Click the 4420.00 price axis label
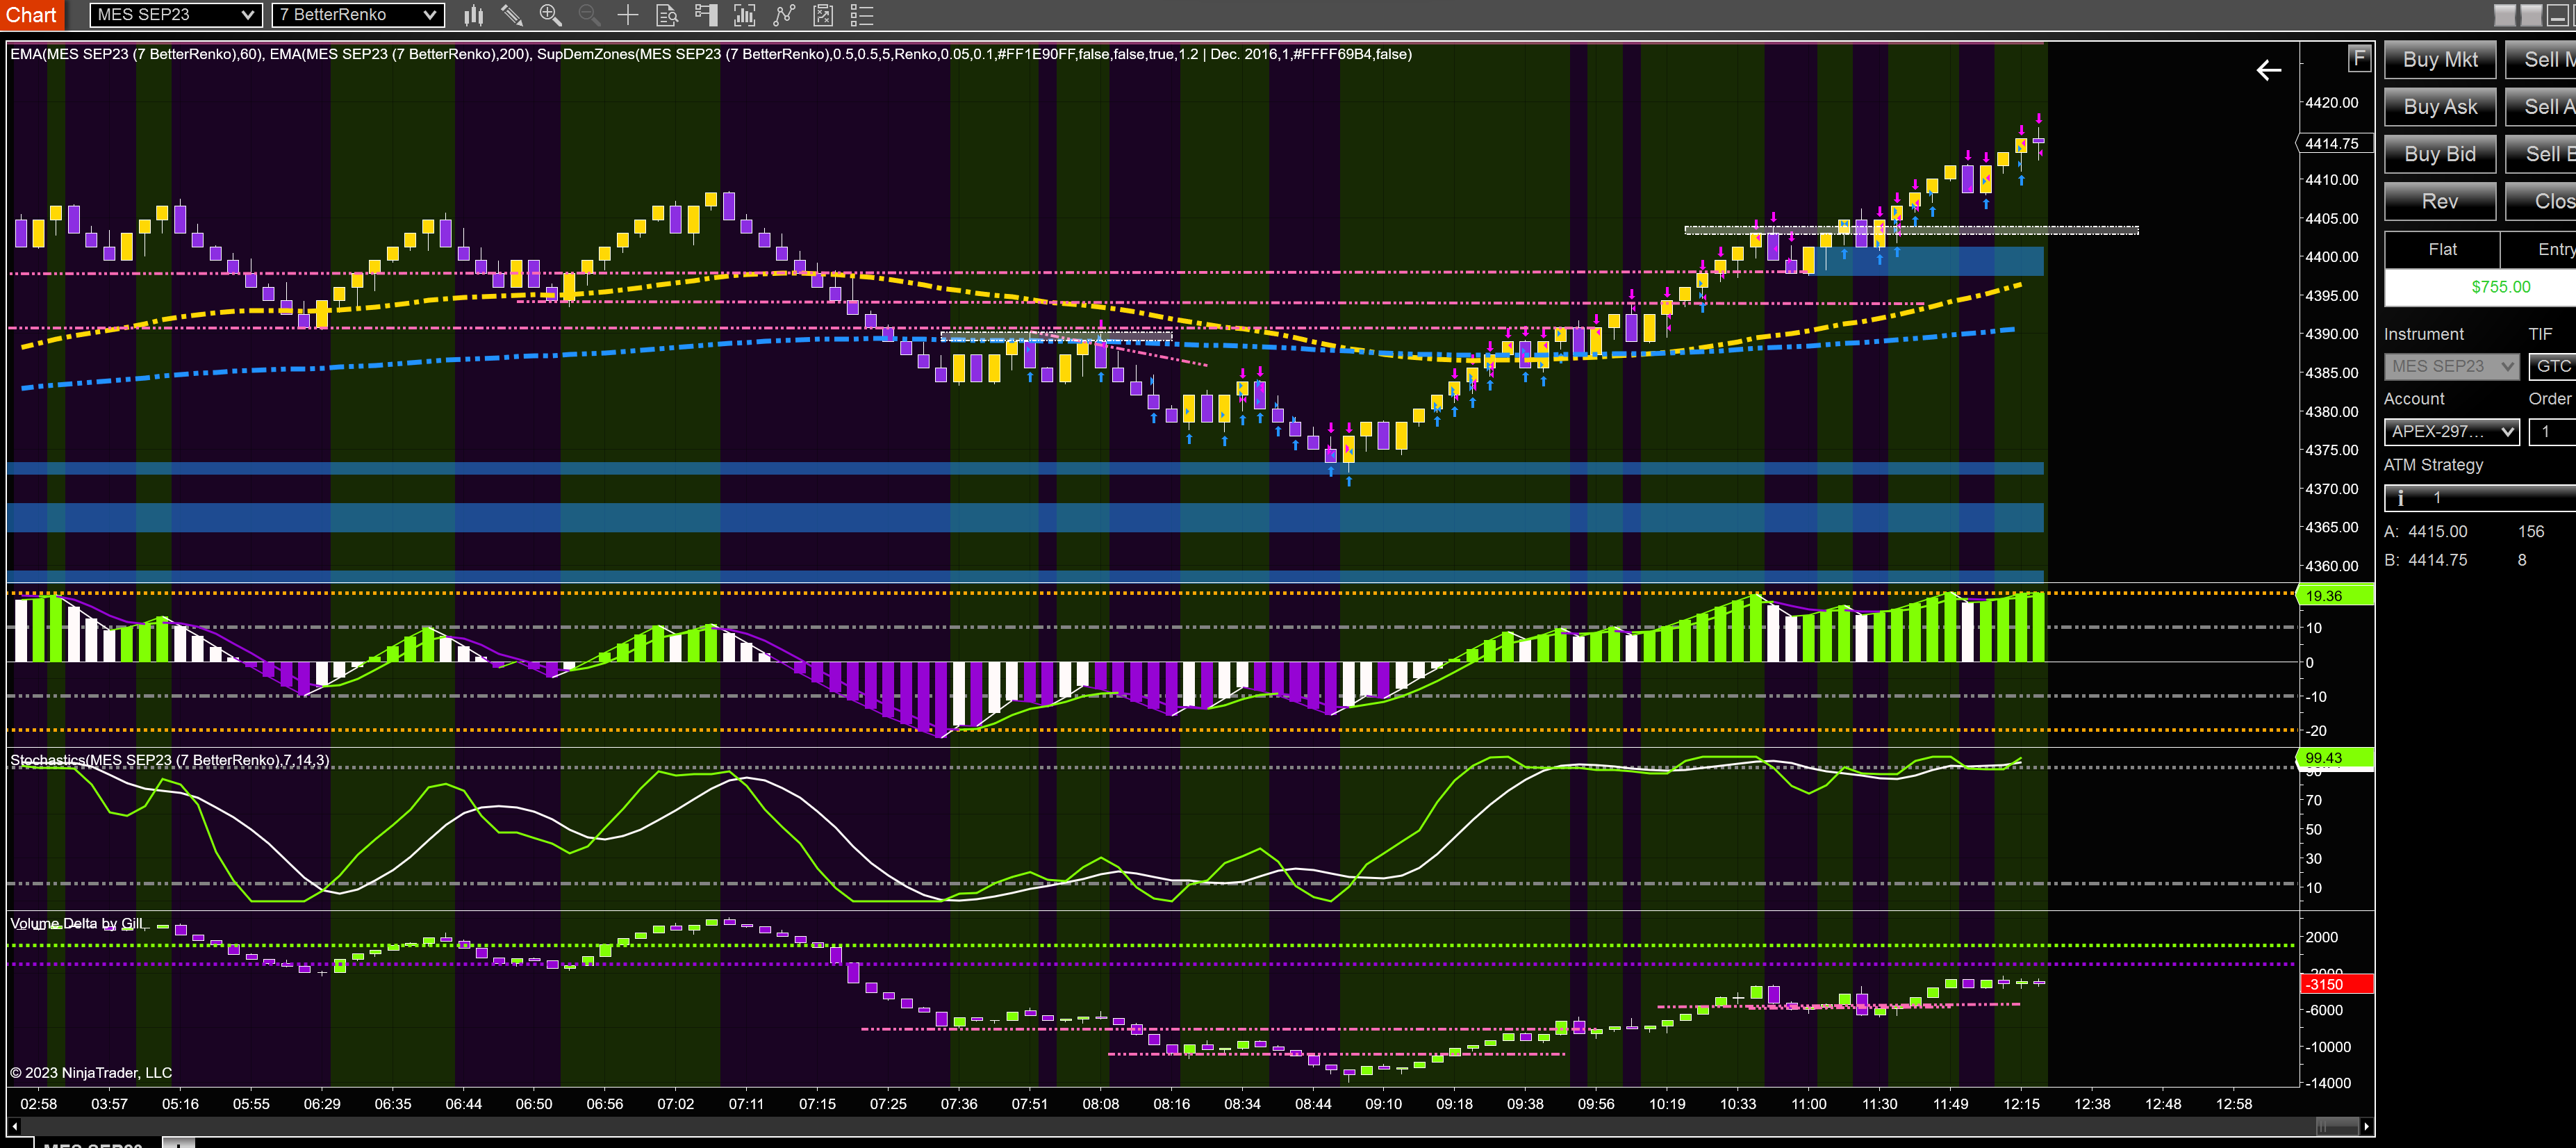This screenshot has width=2576, height=1148. pos(2331,103)
